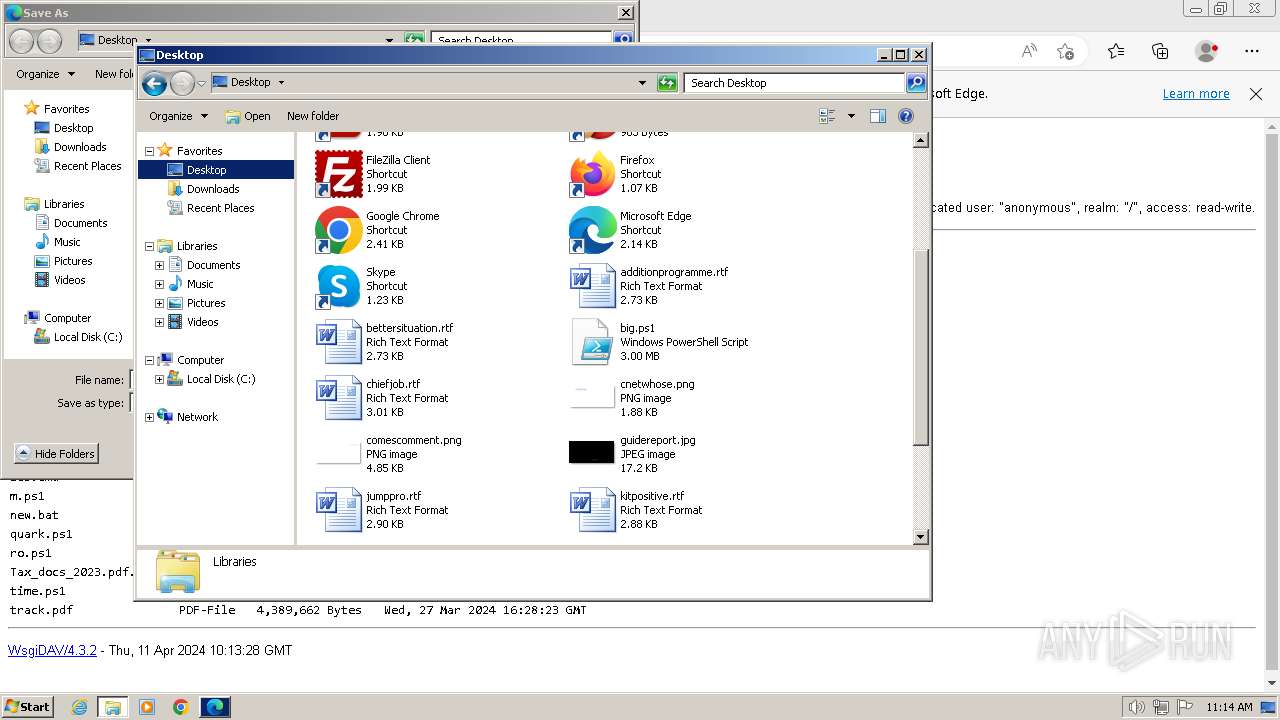This screenshot has width=1280, height=720.
Task: Expand the Local Disk (C:) node
Action: click(159, 379)
